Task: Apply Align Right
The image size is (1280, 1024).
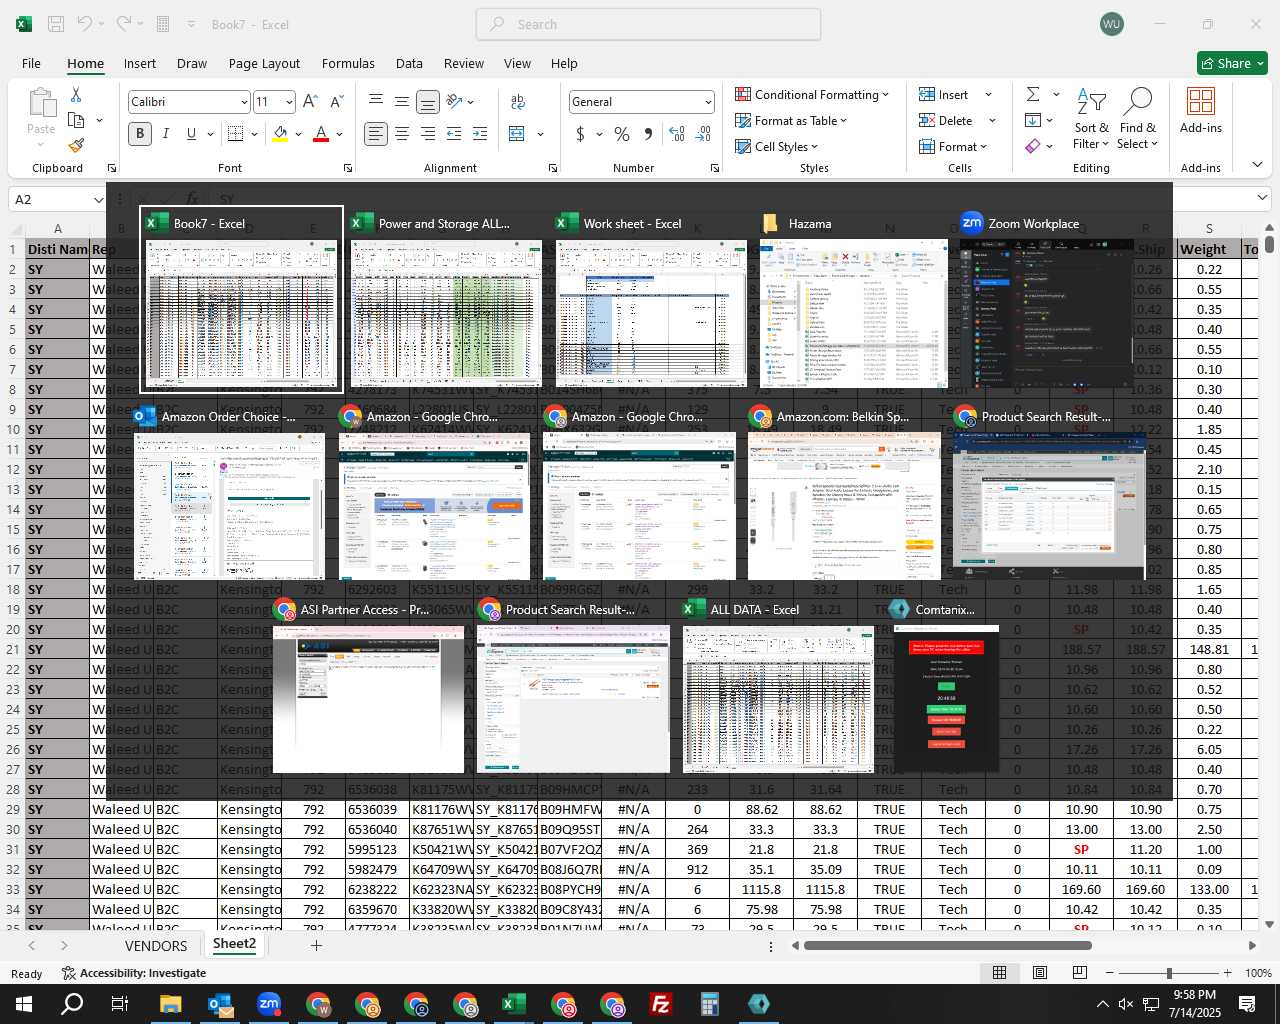Action: point(428,133)
